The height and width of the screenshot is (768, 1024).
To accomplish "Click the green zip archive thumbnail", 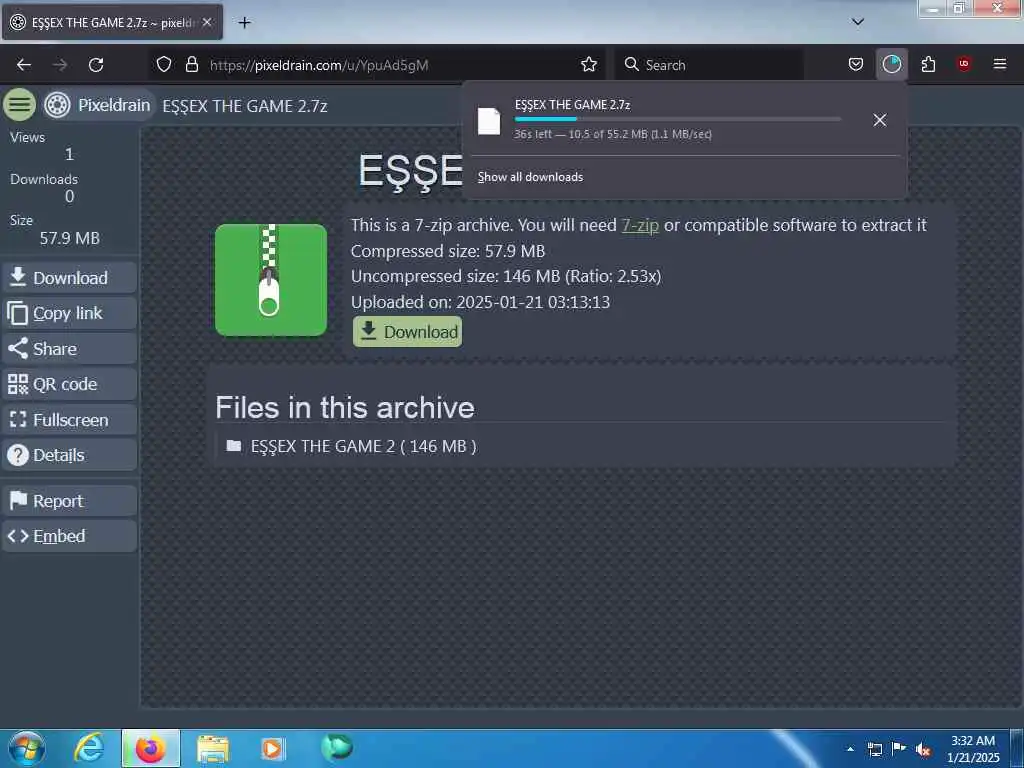I will click(271, 280).
